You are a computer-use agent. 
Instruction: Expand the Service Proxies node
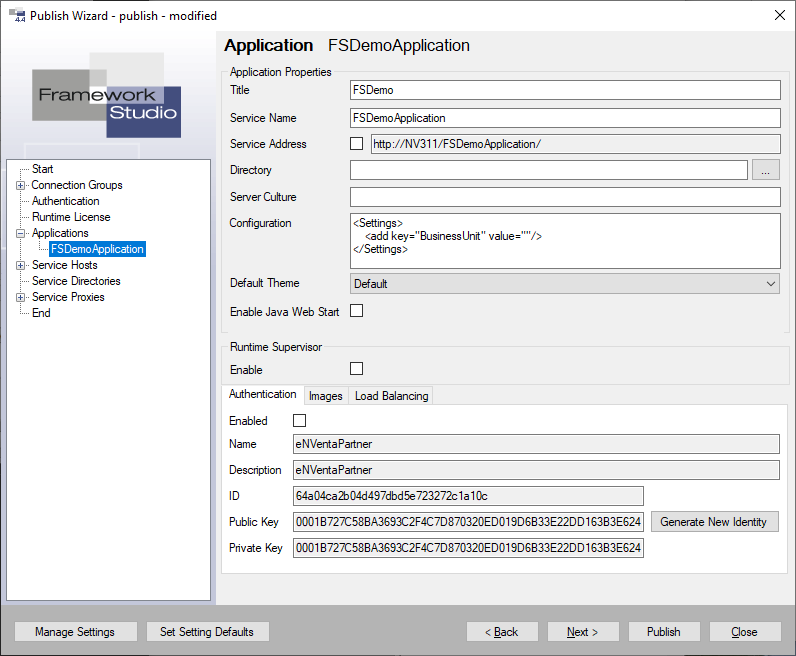tap(20, 298)
